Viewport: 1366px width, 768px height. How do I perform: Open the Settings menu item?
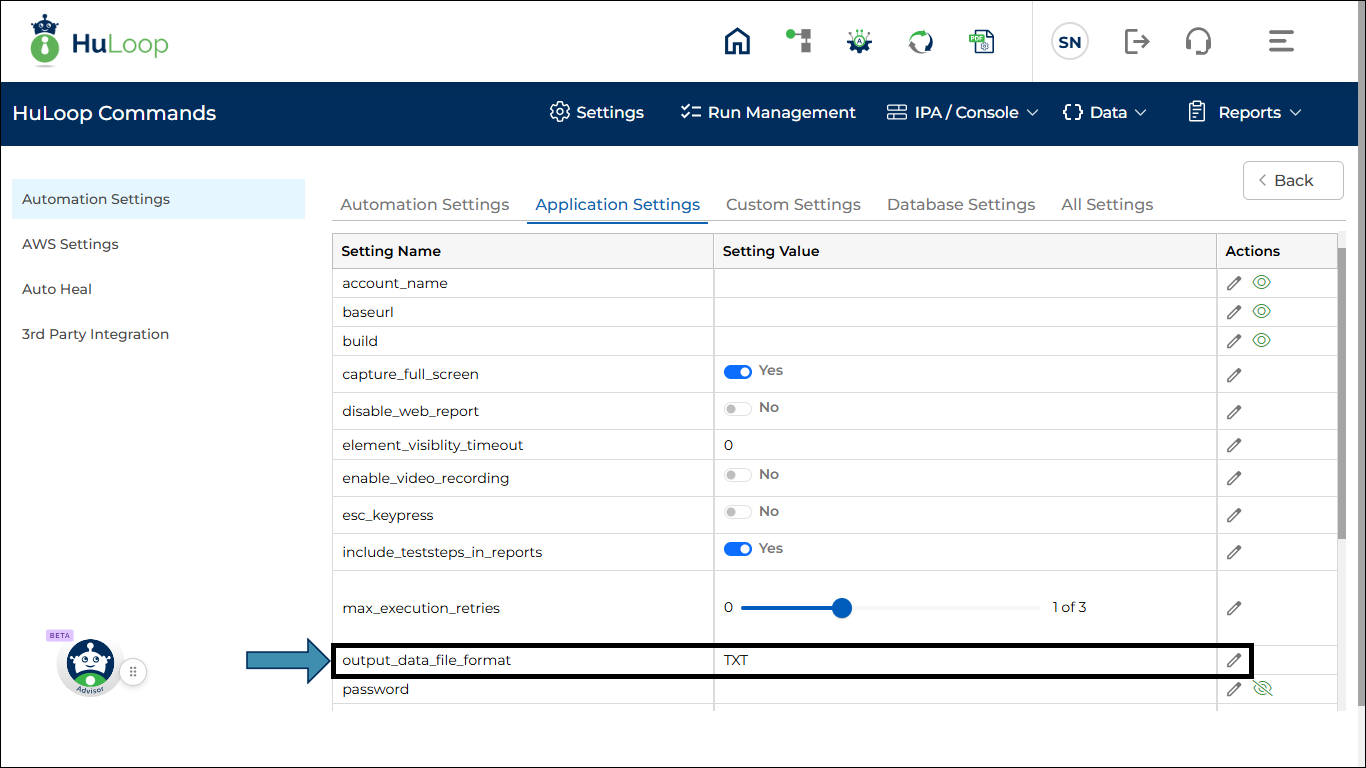coord(597,113)
